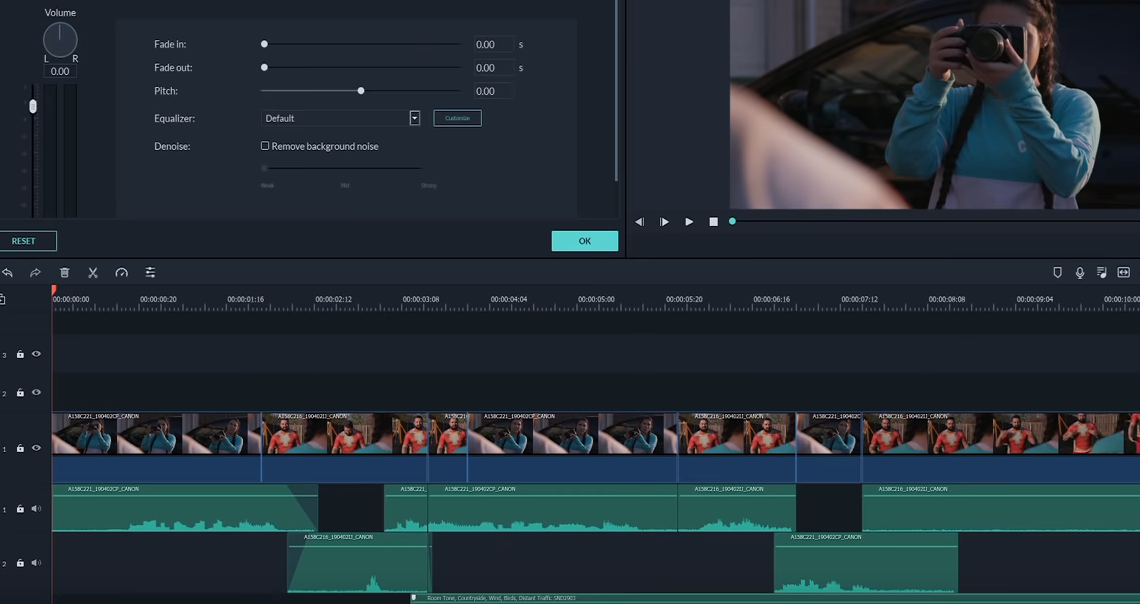This screenshot has height=604, width=1140.
Task: Record voiceover with the microphone icon
Action: click(1080, 273)
